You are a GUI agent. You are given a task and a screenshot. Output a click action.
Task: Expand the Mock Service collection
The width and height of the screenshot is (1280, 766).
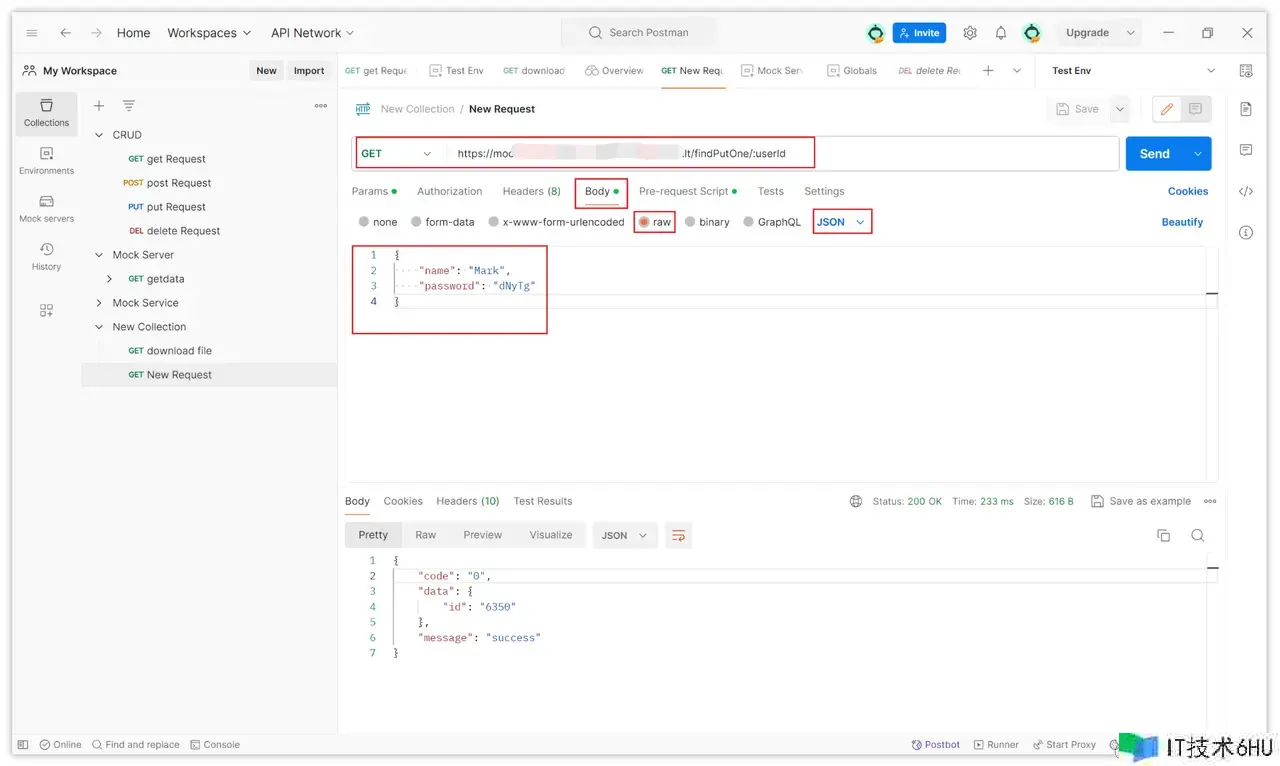tap(99, 303)
